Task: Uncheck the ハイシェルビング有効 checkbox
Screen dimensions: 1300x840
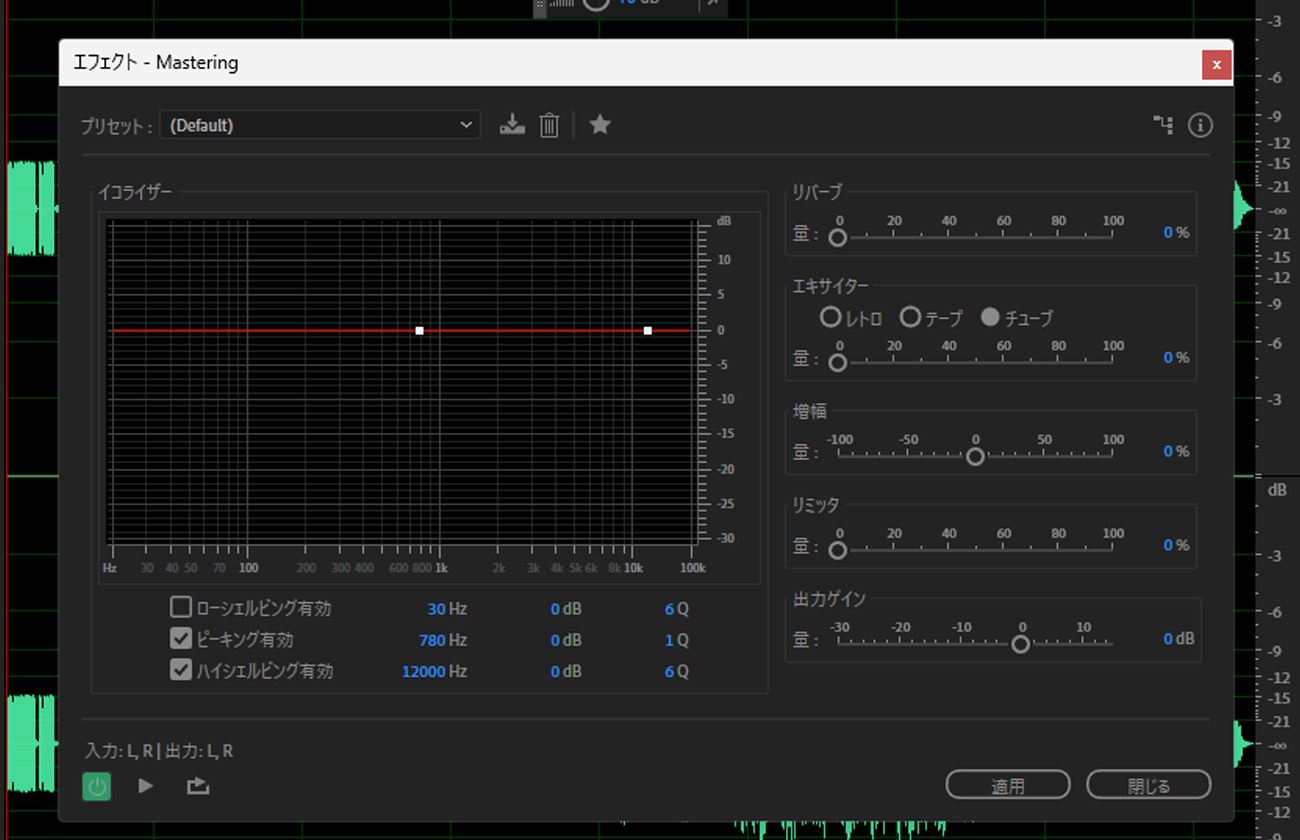Action: coord(181,670)
